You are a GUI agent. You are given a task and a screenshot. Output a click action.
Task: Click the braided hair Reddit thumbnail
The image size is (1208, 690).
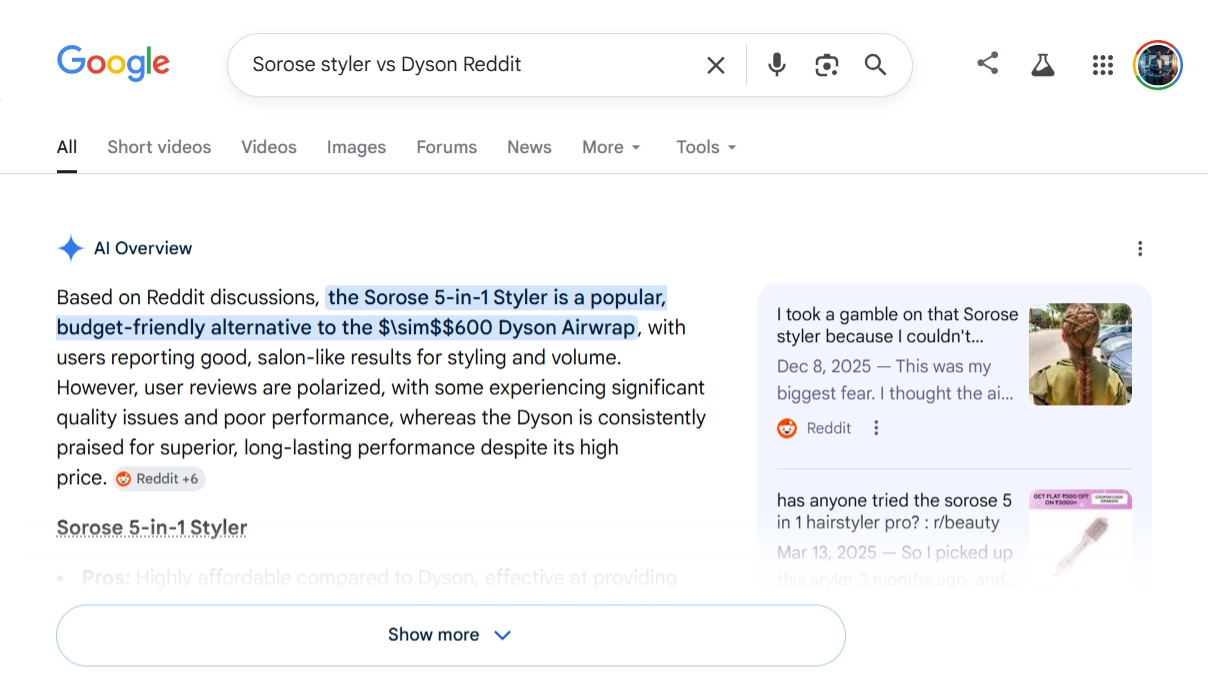pos(1080,354)
